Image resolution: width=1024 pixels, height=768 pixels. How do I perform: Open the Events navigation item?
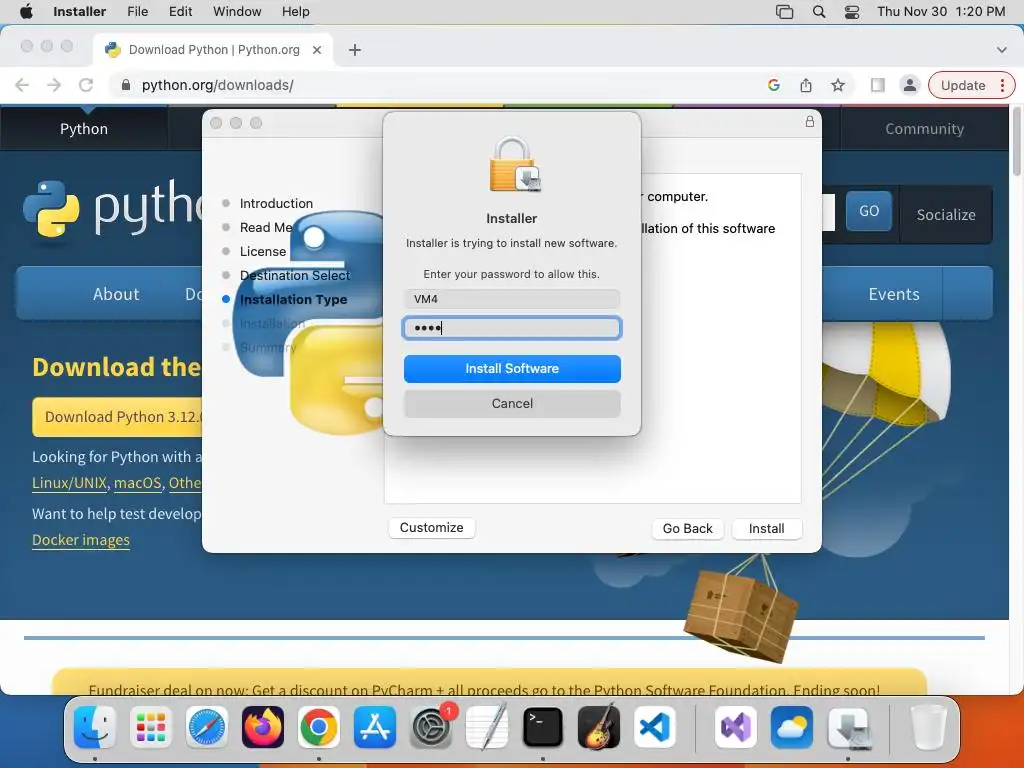click(x=893, y=294)
